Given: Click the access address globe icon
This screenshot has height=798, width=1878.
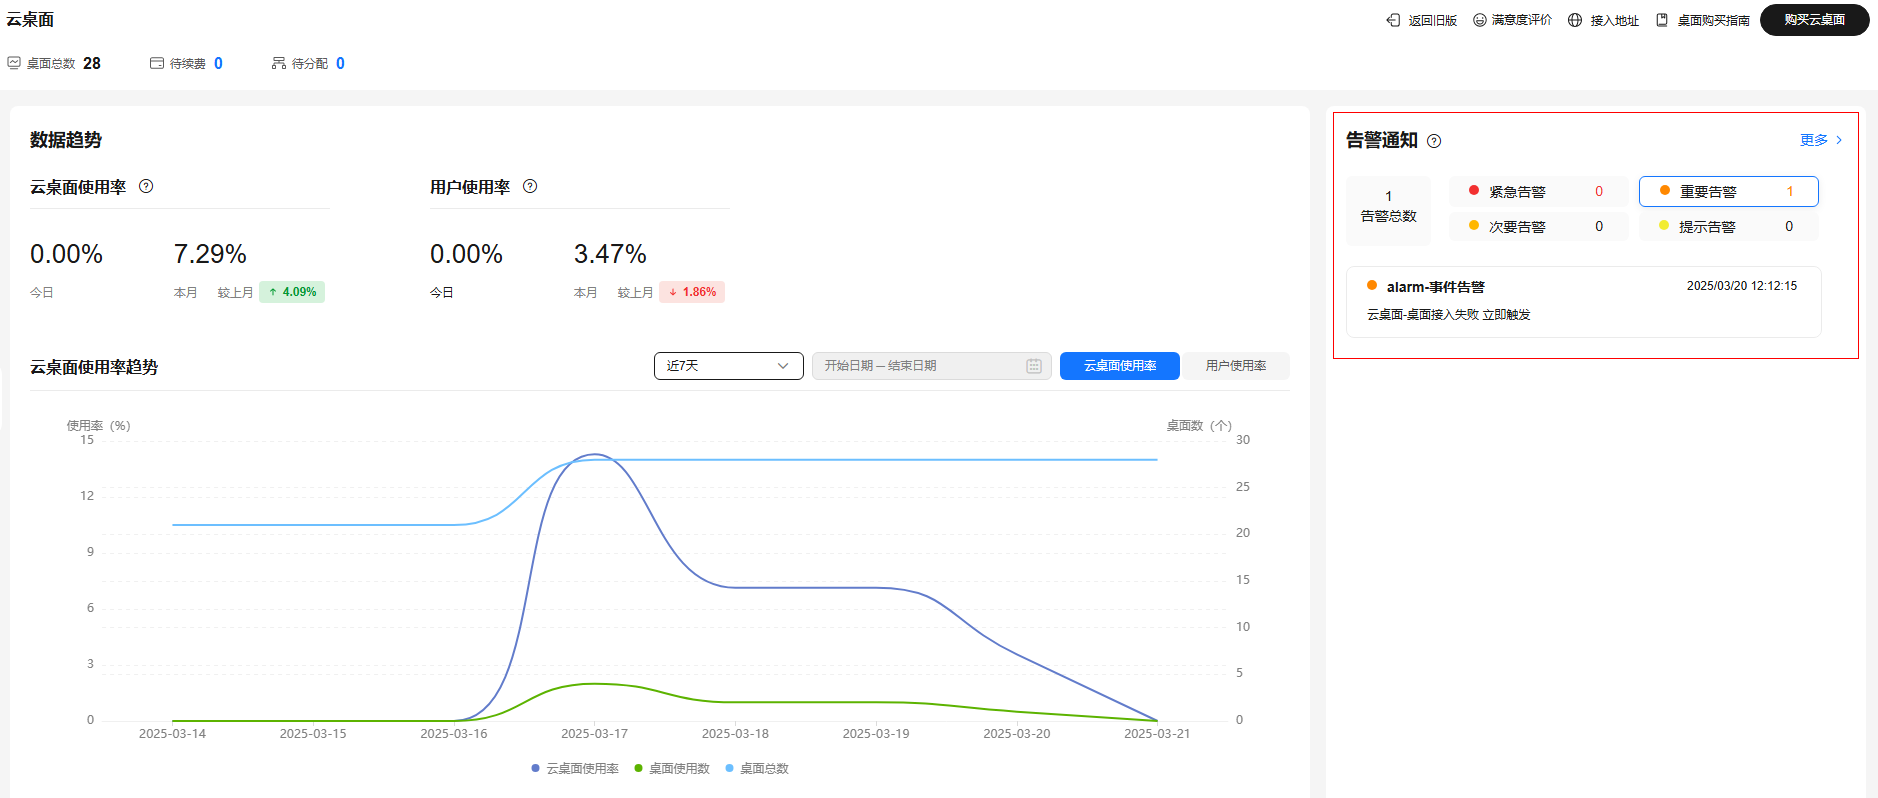Looking at the screenshot, I should [x=1575, y=20].
